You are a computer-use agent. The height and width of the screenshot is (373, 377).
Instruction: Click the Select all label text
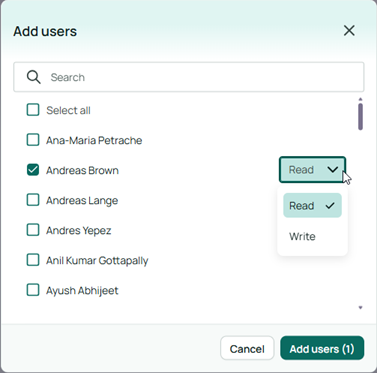[x=68, y=110]
